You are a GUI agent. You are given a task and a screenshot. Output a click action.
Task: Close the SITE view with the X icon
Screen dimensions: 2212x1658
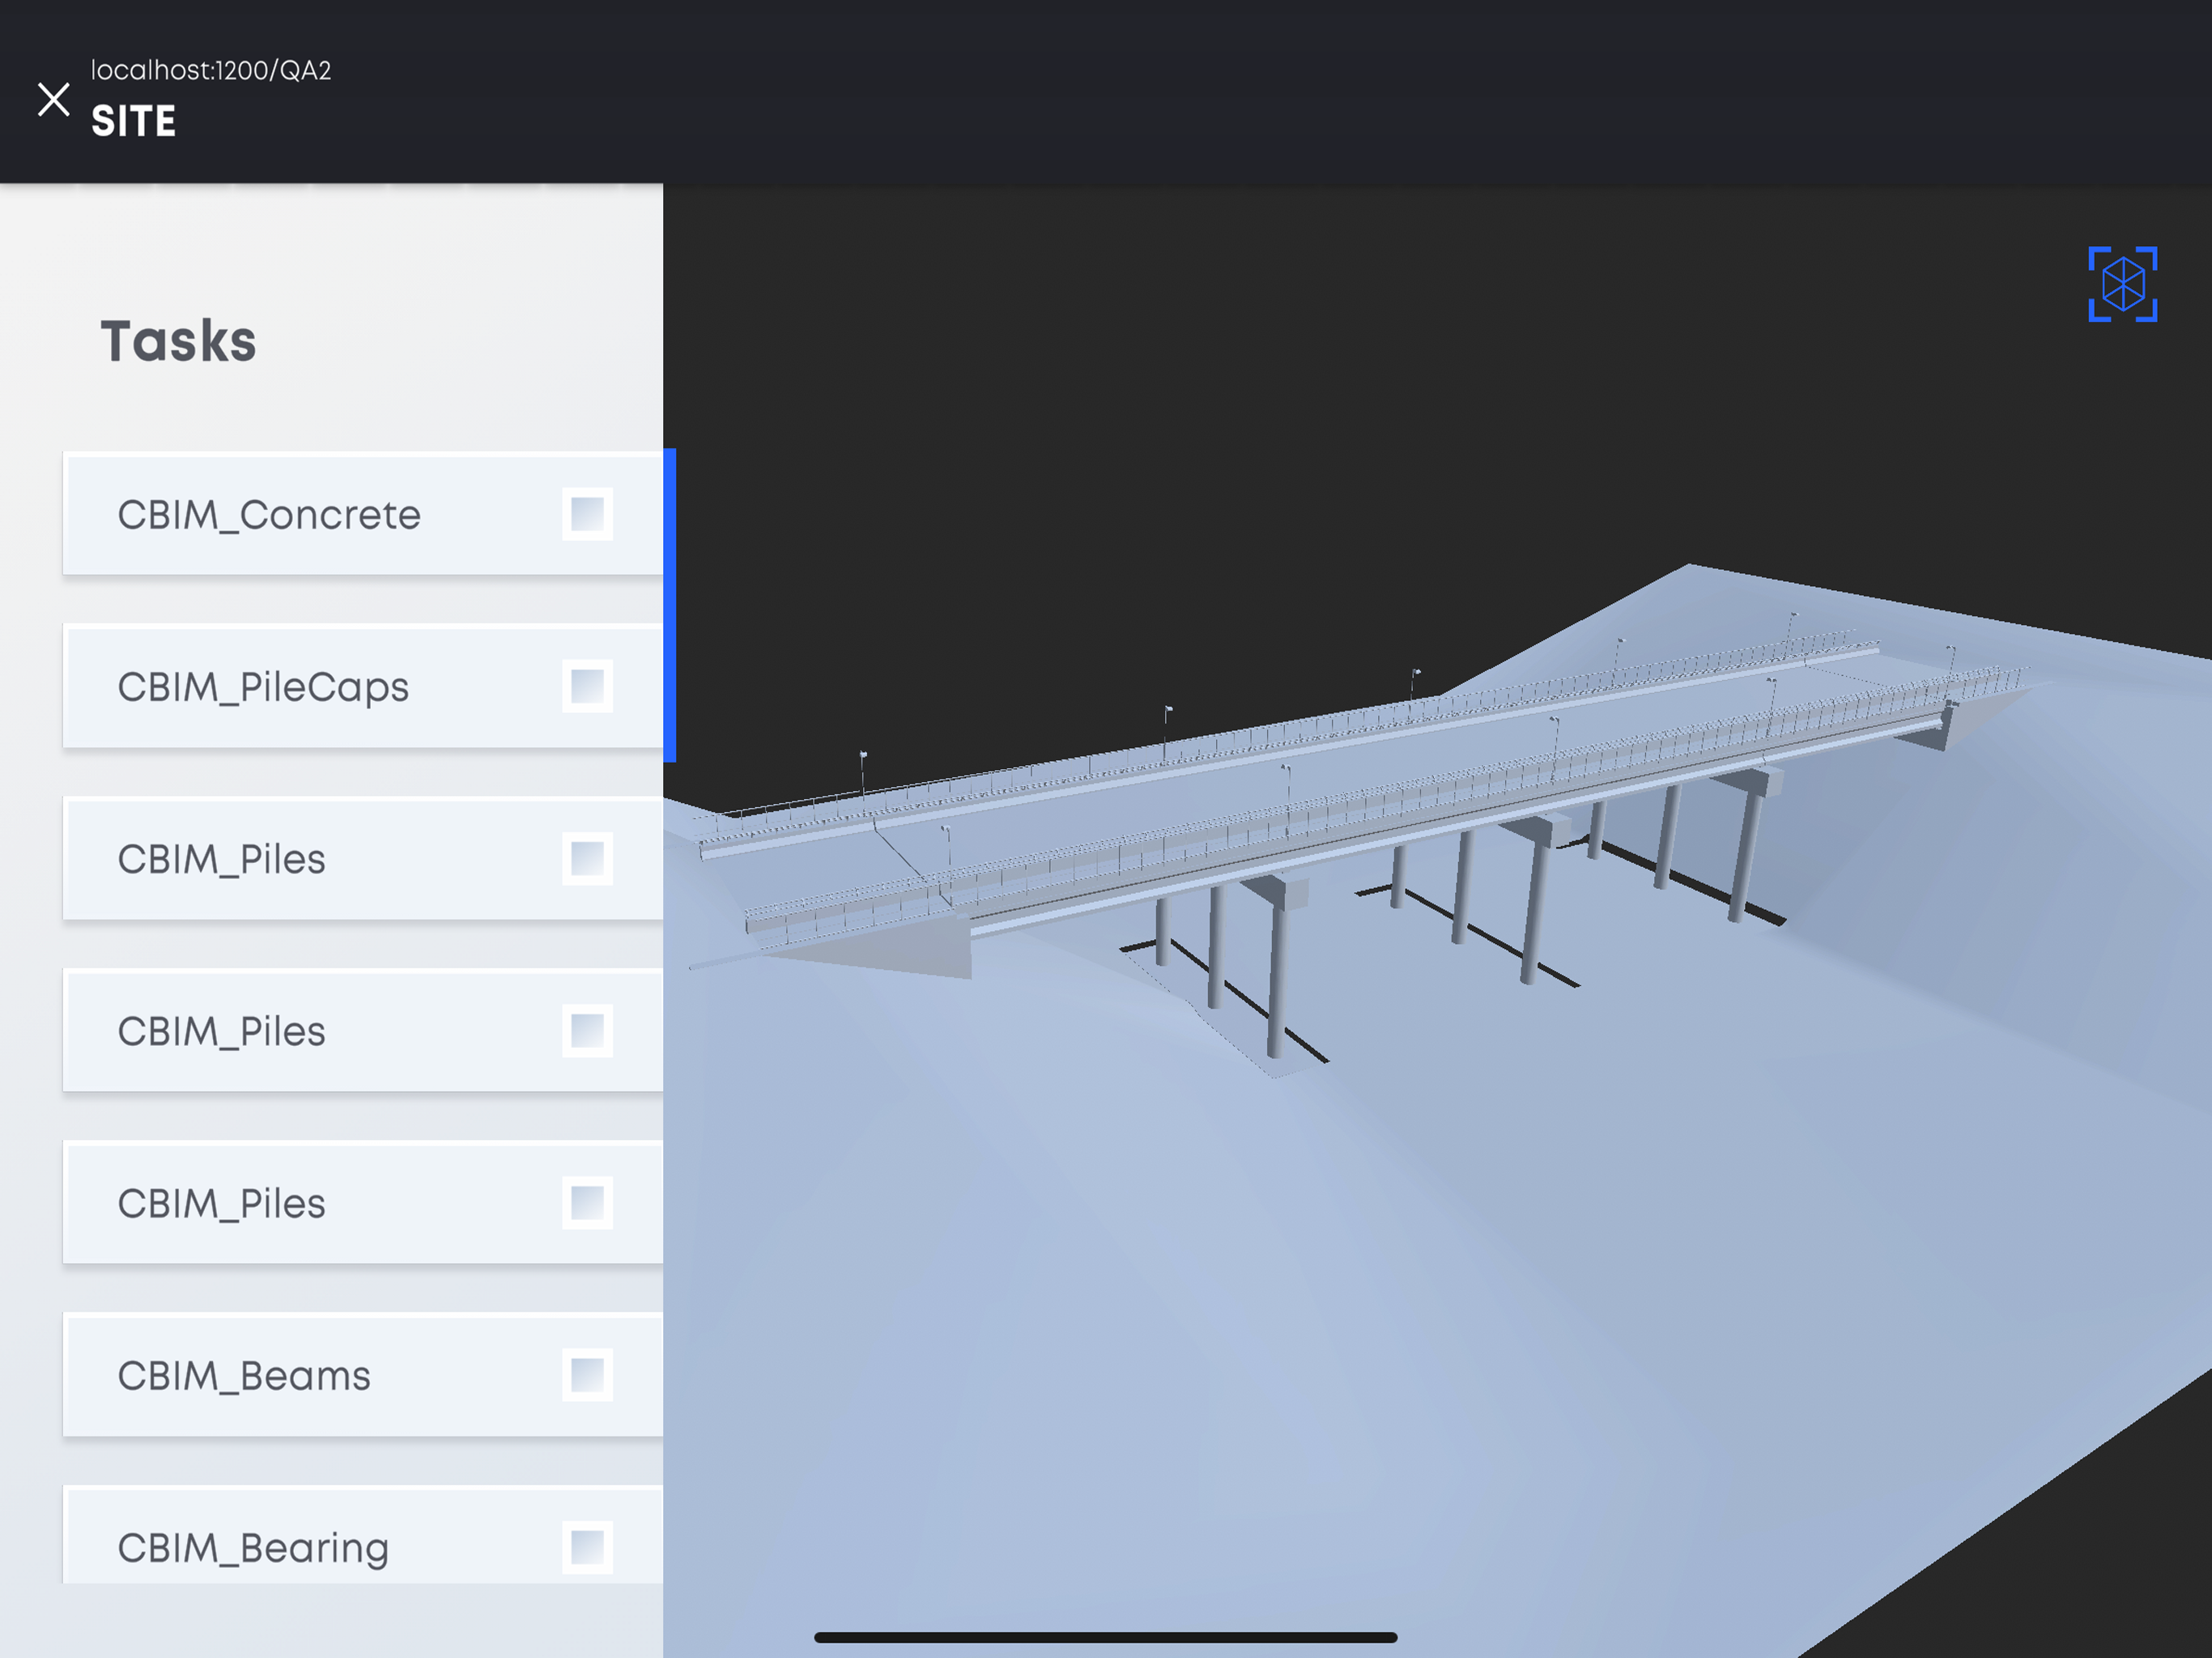click(x=53, y=99)
